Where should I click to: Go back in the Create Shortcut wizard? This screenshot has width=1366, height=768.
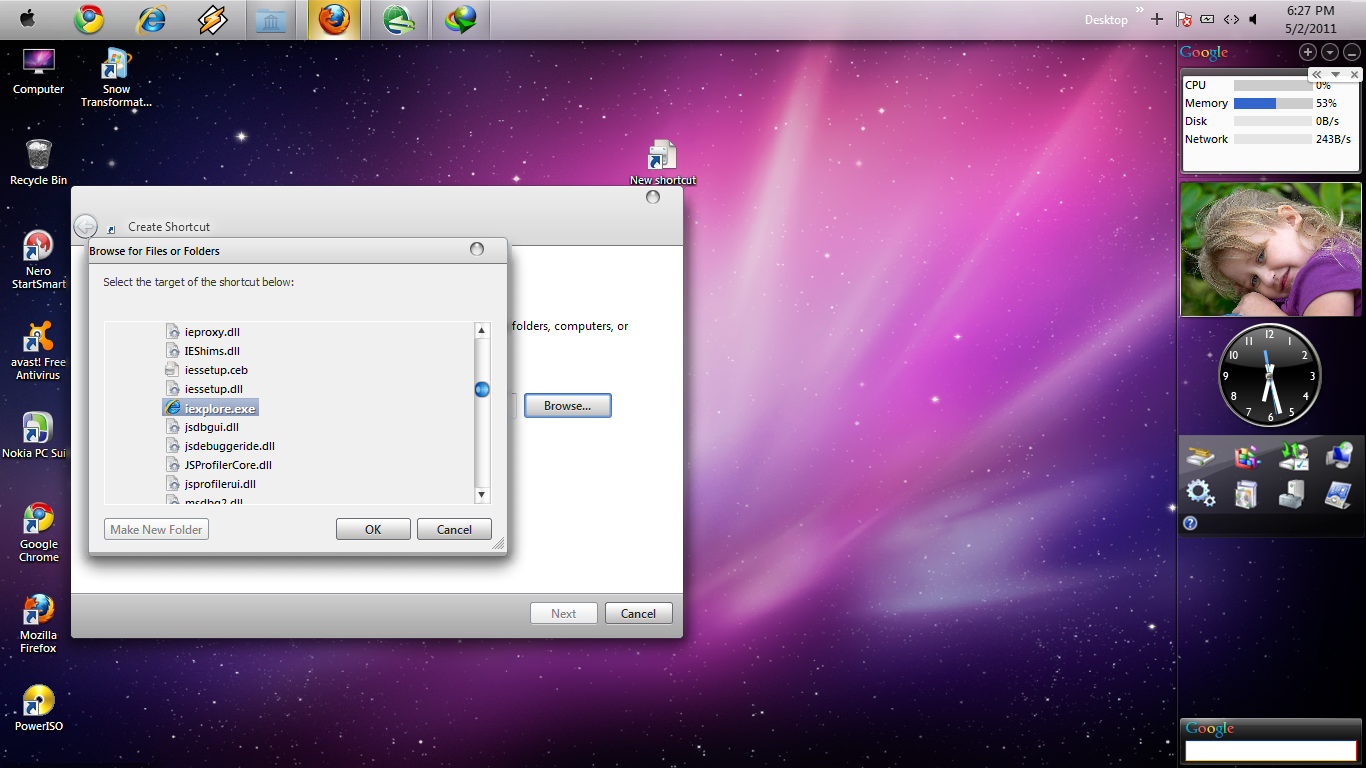[x=86, y=226]
